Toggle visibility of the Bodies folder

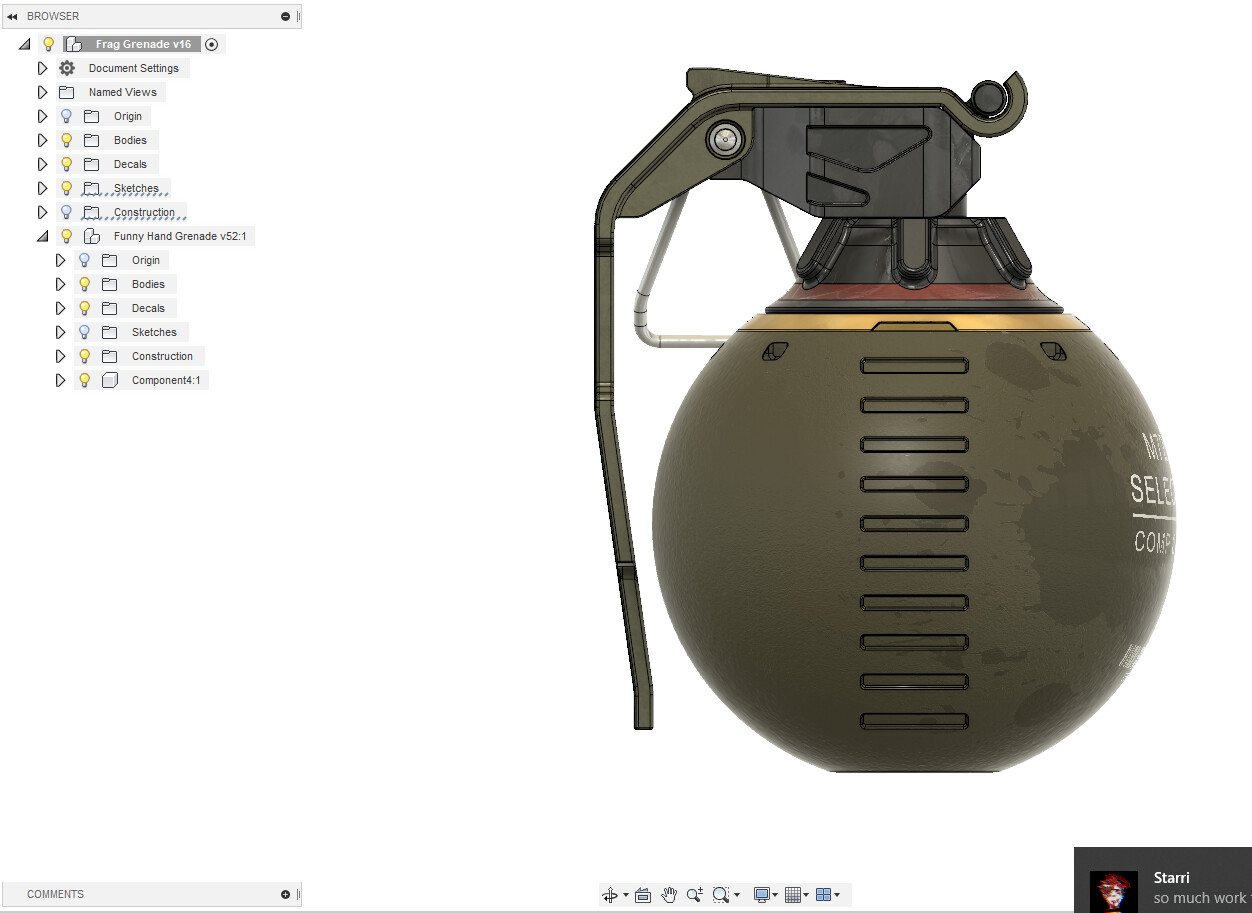tap(66, 140)
